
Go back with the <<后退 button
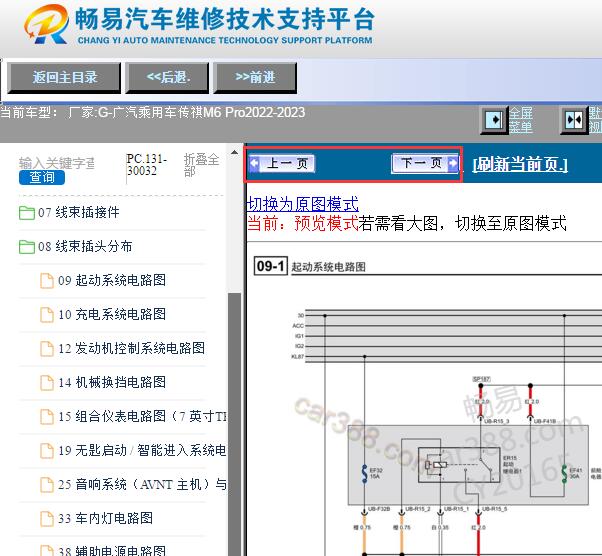point(167,78)
